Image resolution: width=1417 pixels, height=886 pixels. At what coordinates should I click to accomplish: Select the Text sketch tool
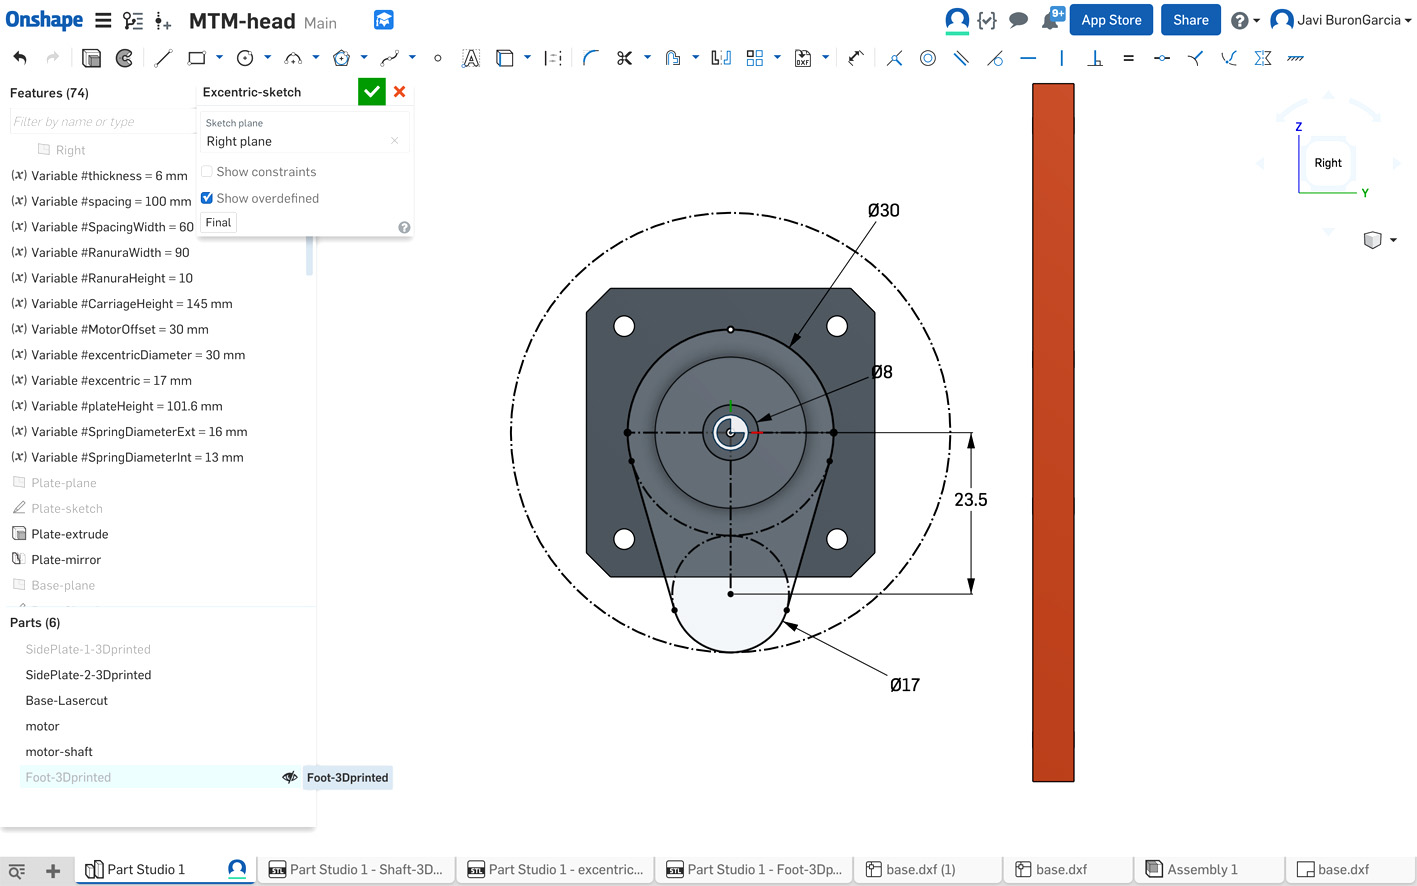[x=470, y=58]
